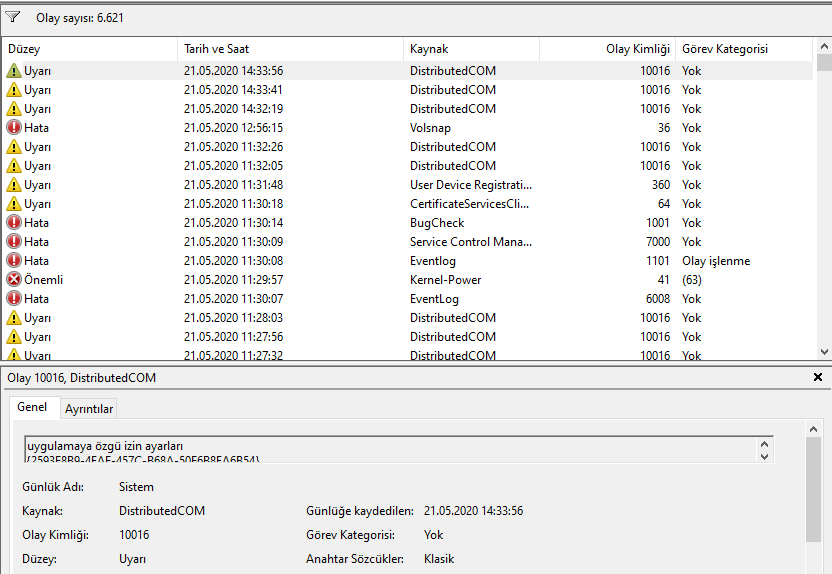Click warning icon of 11:27:56 event
The image size is (832, 574).
[x=14, y=337]
